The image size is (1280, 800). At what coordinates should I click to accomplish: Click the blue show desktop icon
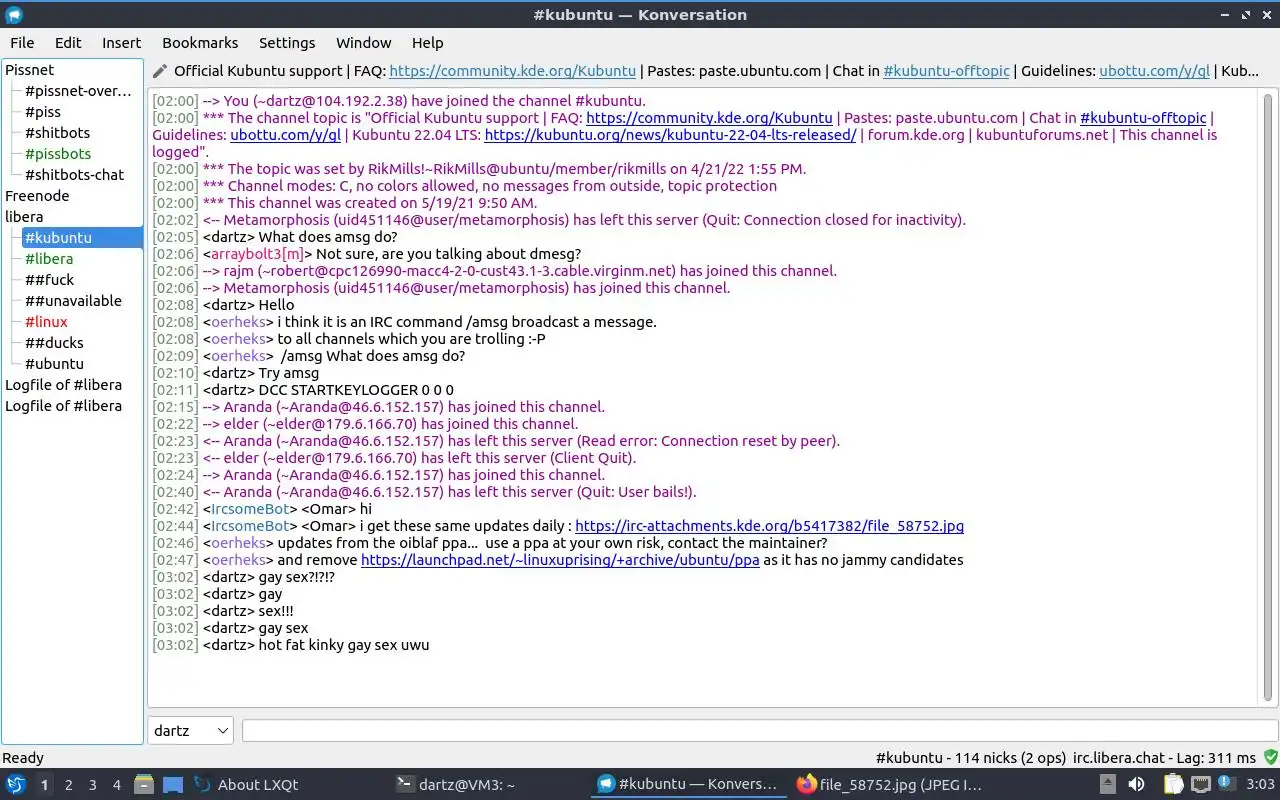173,785
